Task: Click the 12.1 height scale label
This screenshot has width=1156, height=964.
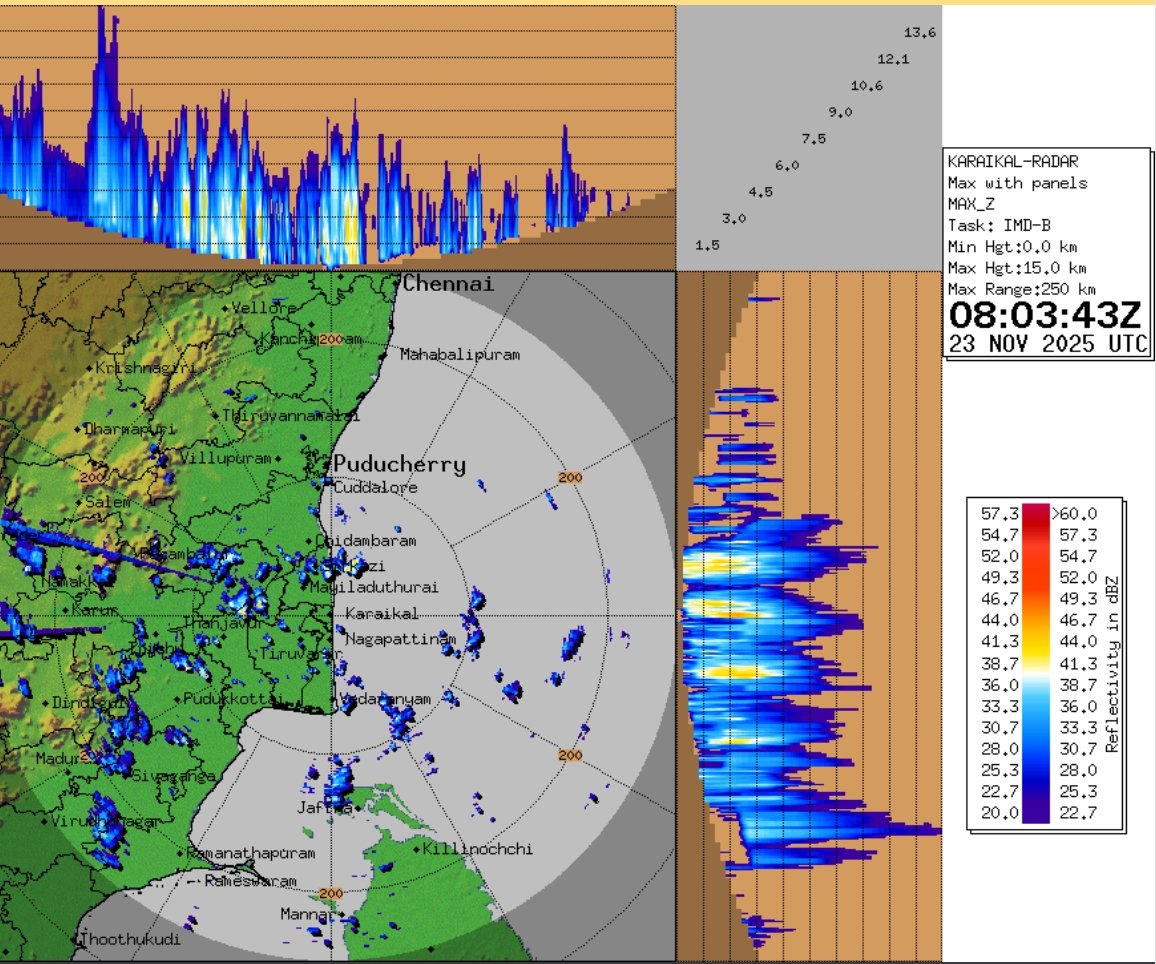Action: click(893, 59)
